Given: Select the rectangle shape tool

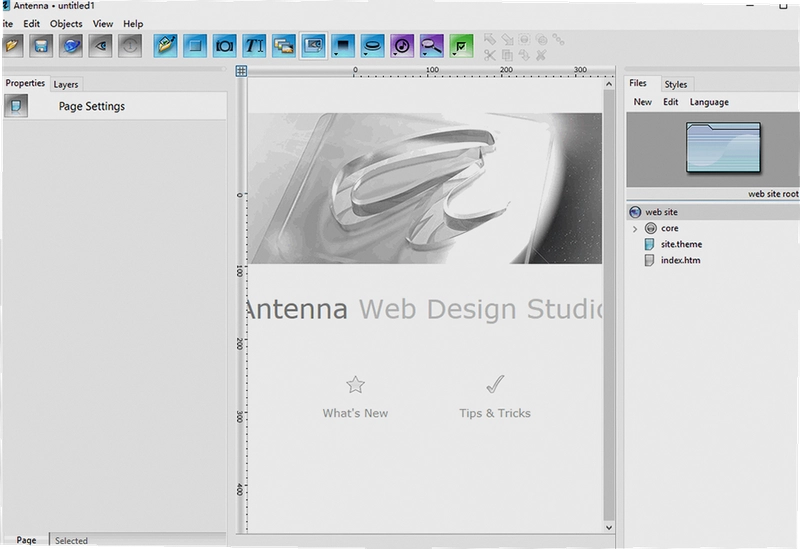Looking at the screenshot, I should point(195,46).
